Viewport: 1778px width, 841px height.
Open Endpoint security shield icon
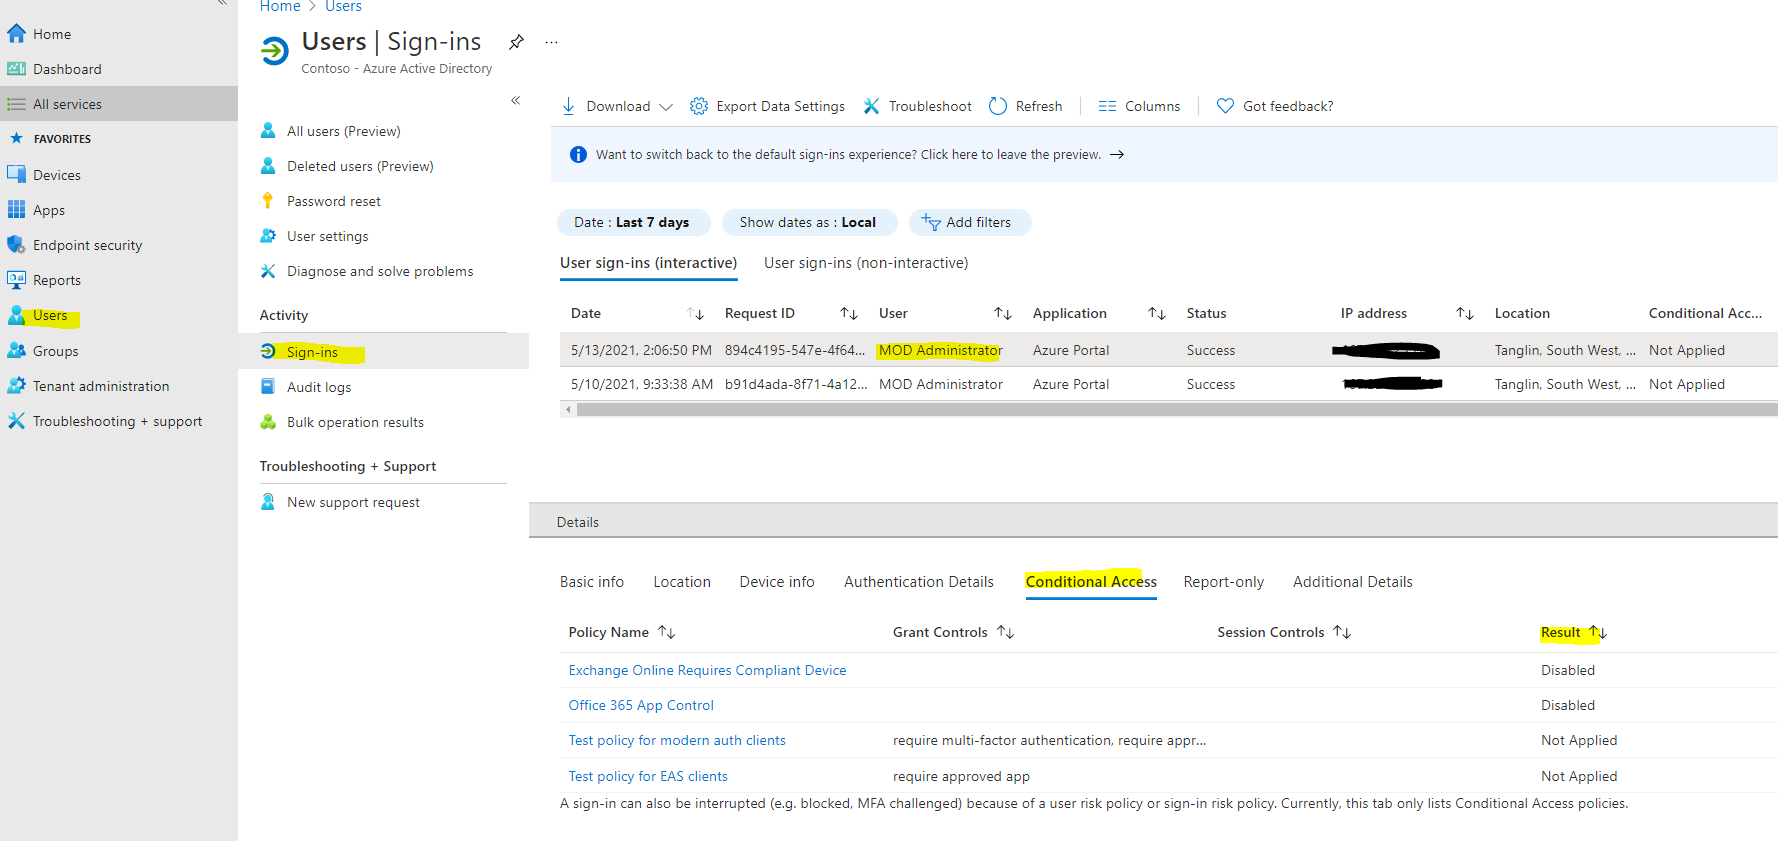coord(16,245)
